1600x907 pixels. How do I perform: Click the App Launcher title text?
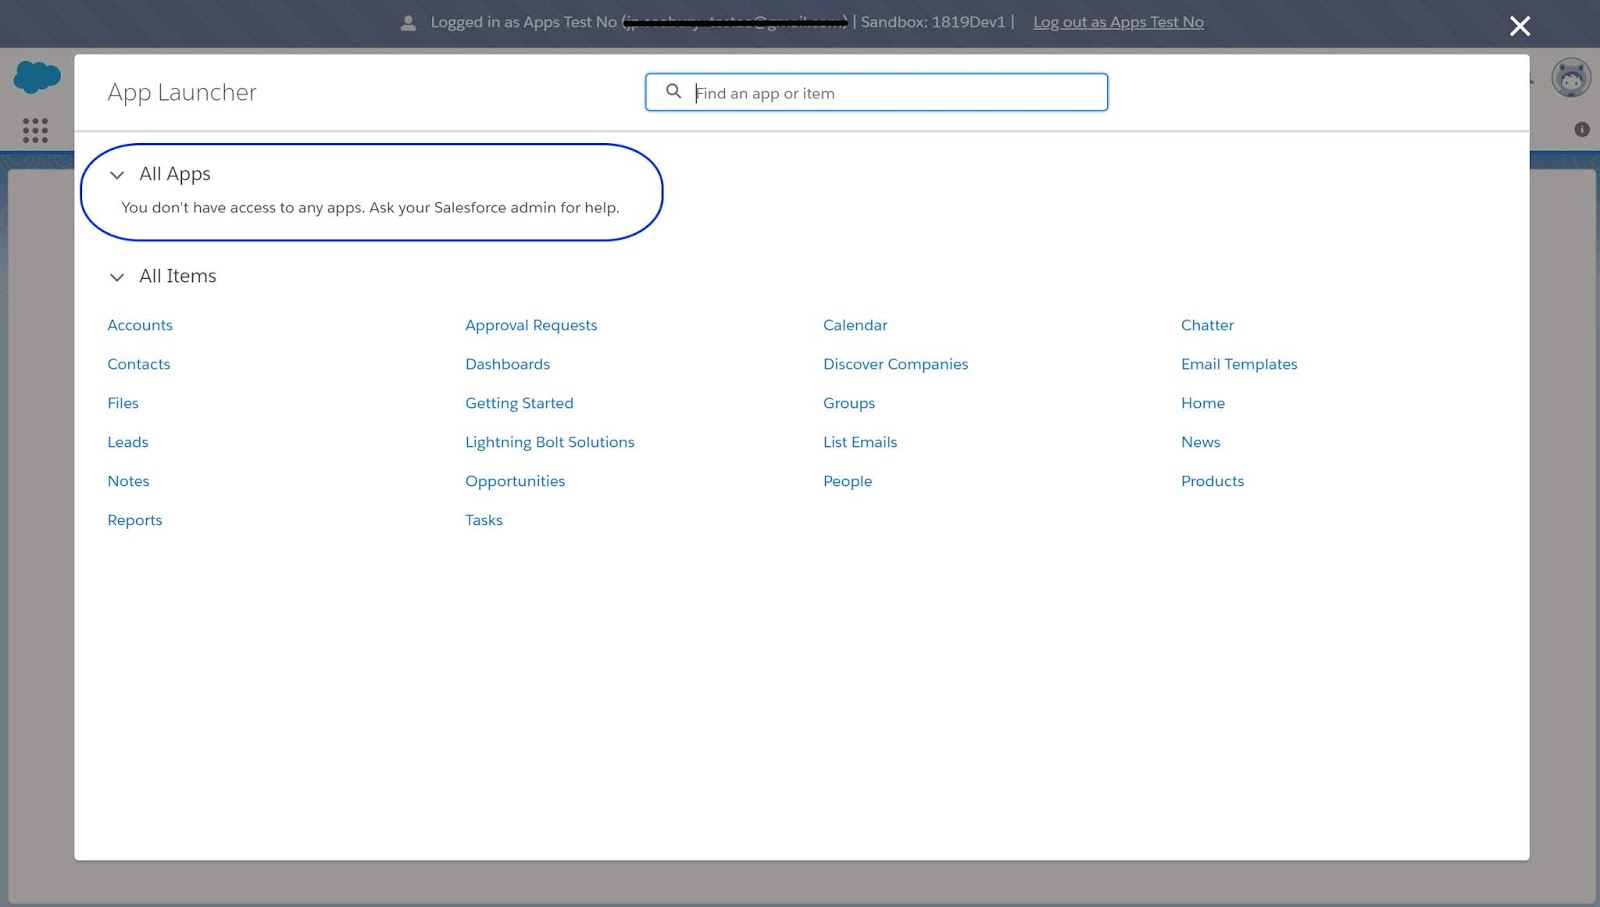coord(182,93)
